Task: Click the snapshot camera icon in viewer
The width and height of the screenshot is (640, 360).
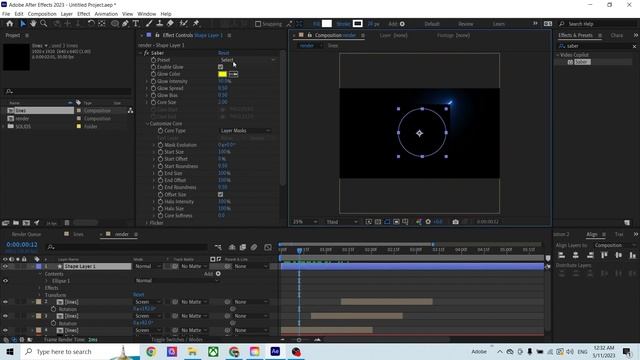Action: (x=456, y=222)
